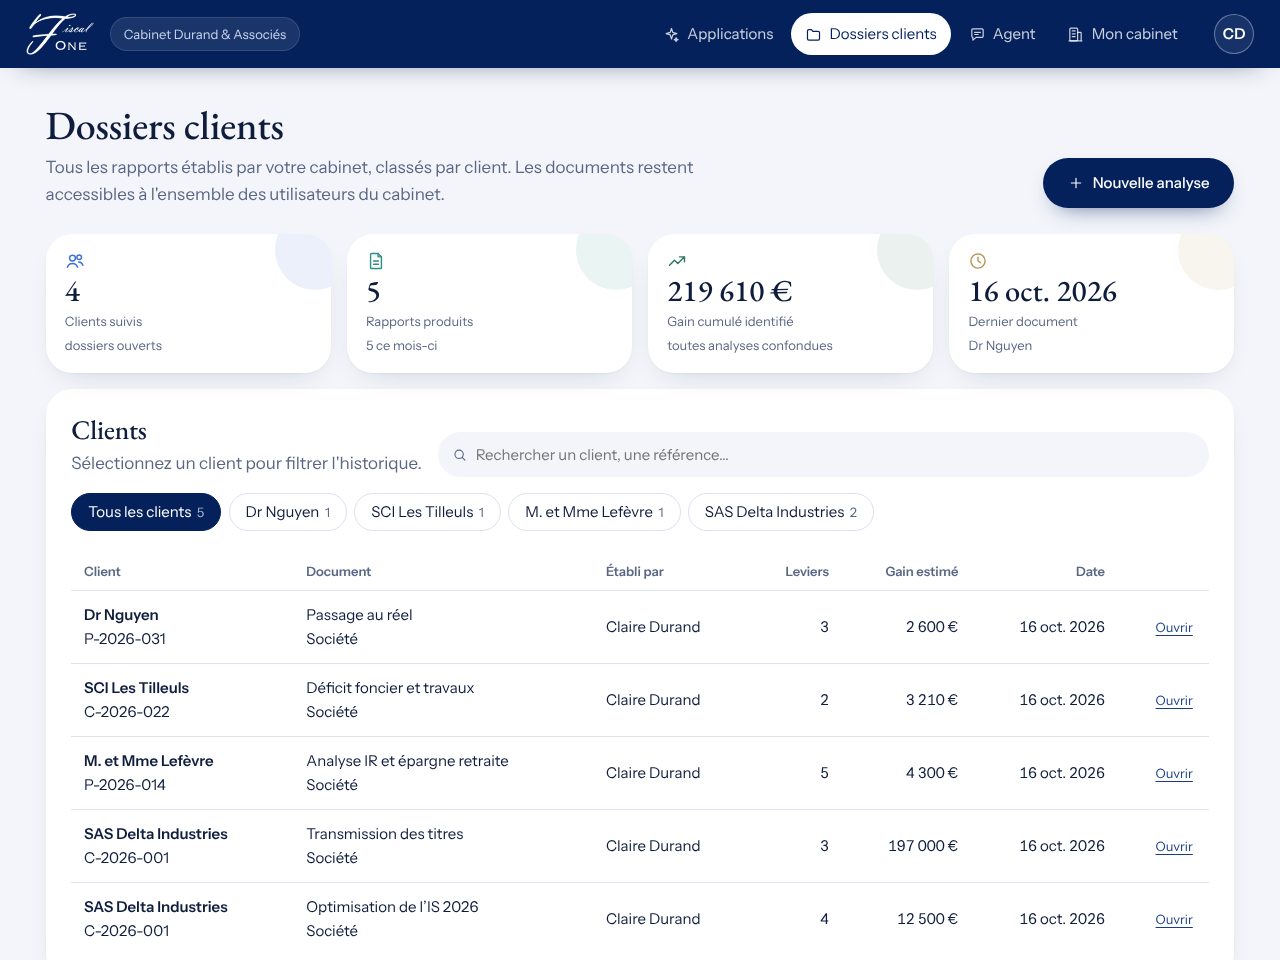Click reference C-2026-022

[127, 712]
